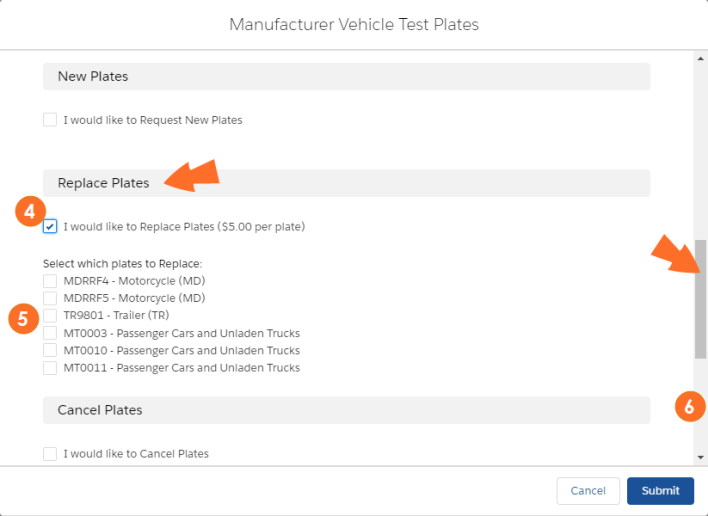This screenshot has height=516, width=708.
Task: Tick the MT0003 Passenger Cars checkbox
Action: click(x=50, y=333)
